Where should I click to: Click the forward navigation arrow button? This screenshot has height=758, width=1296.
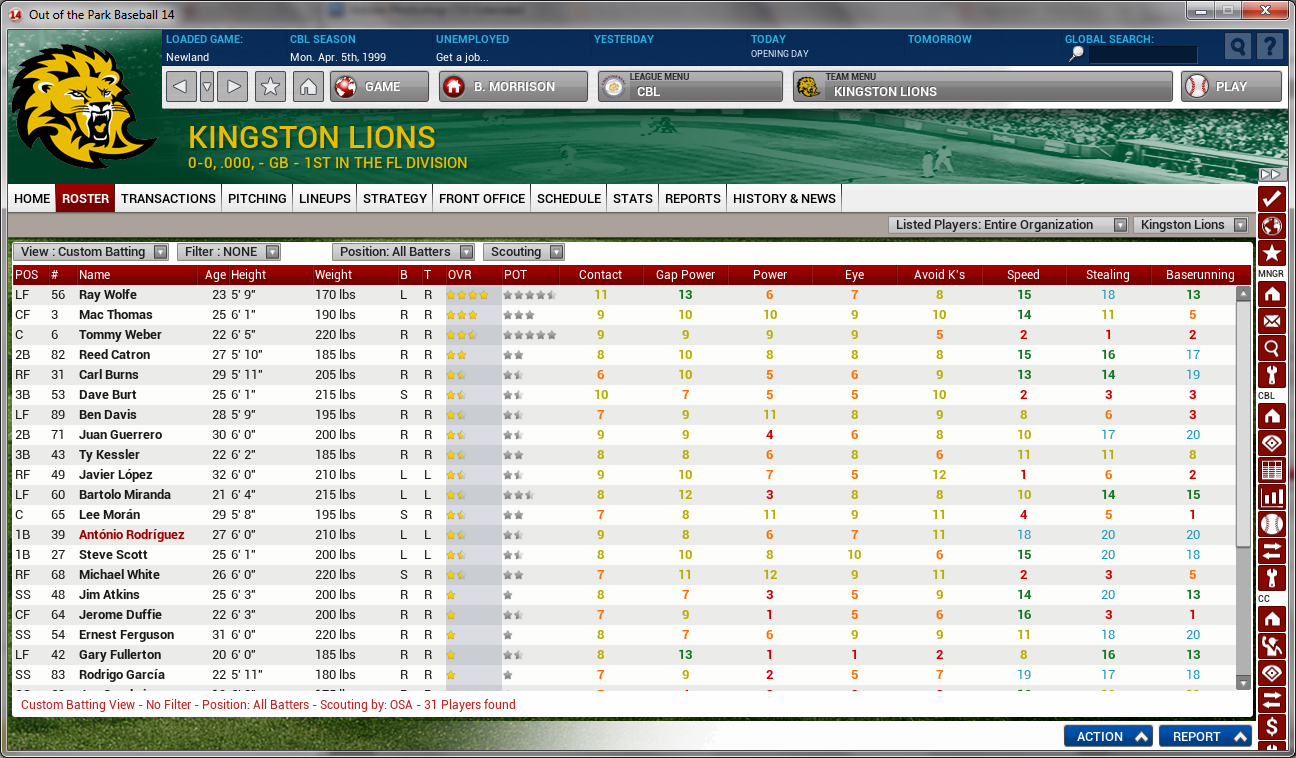(x=232, y=87)
